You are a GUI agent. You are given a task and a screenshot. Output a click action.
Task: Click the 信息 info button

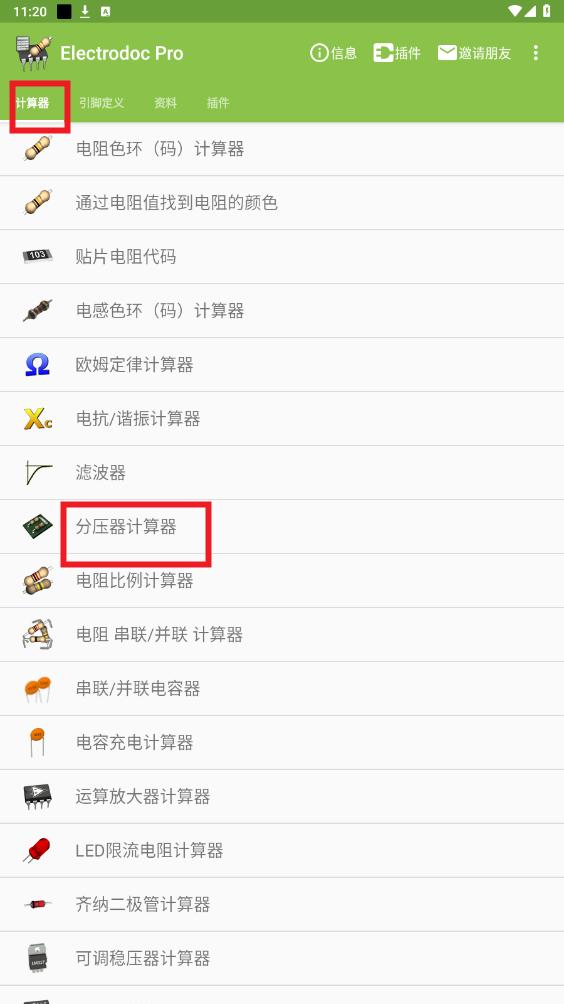[x=333, y=53]
